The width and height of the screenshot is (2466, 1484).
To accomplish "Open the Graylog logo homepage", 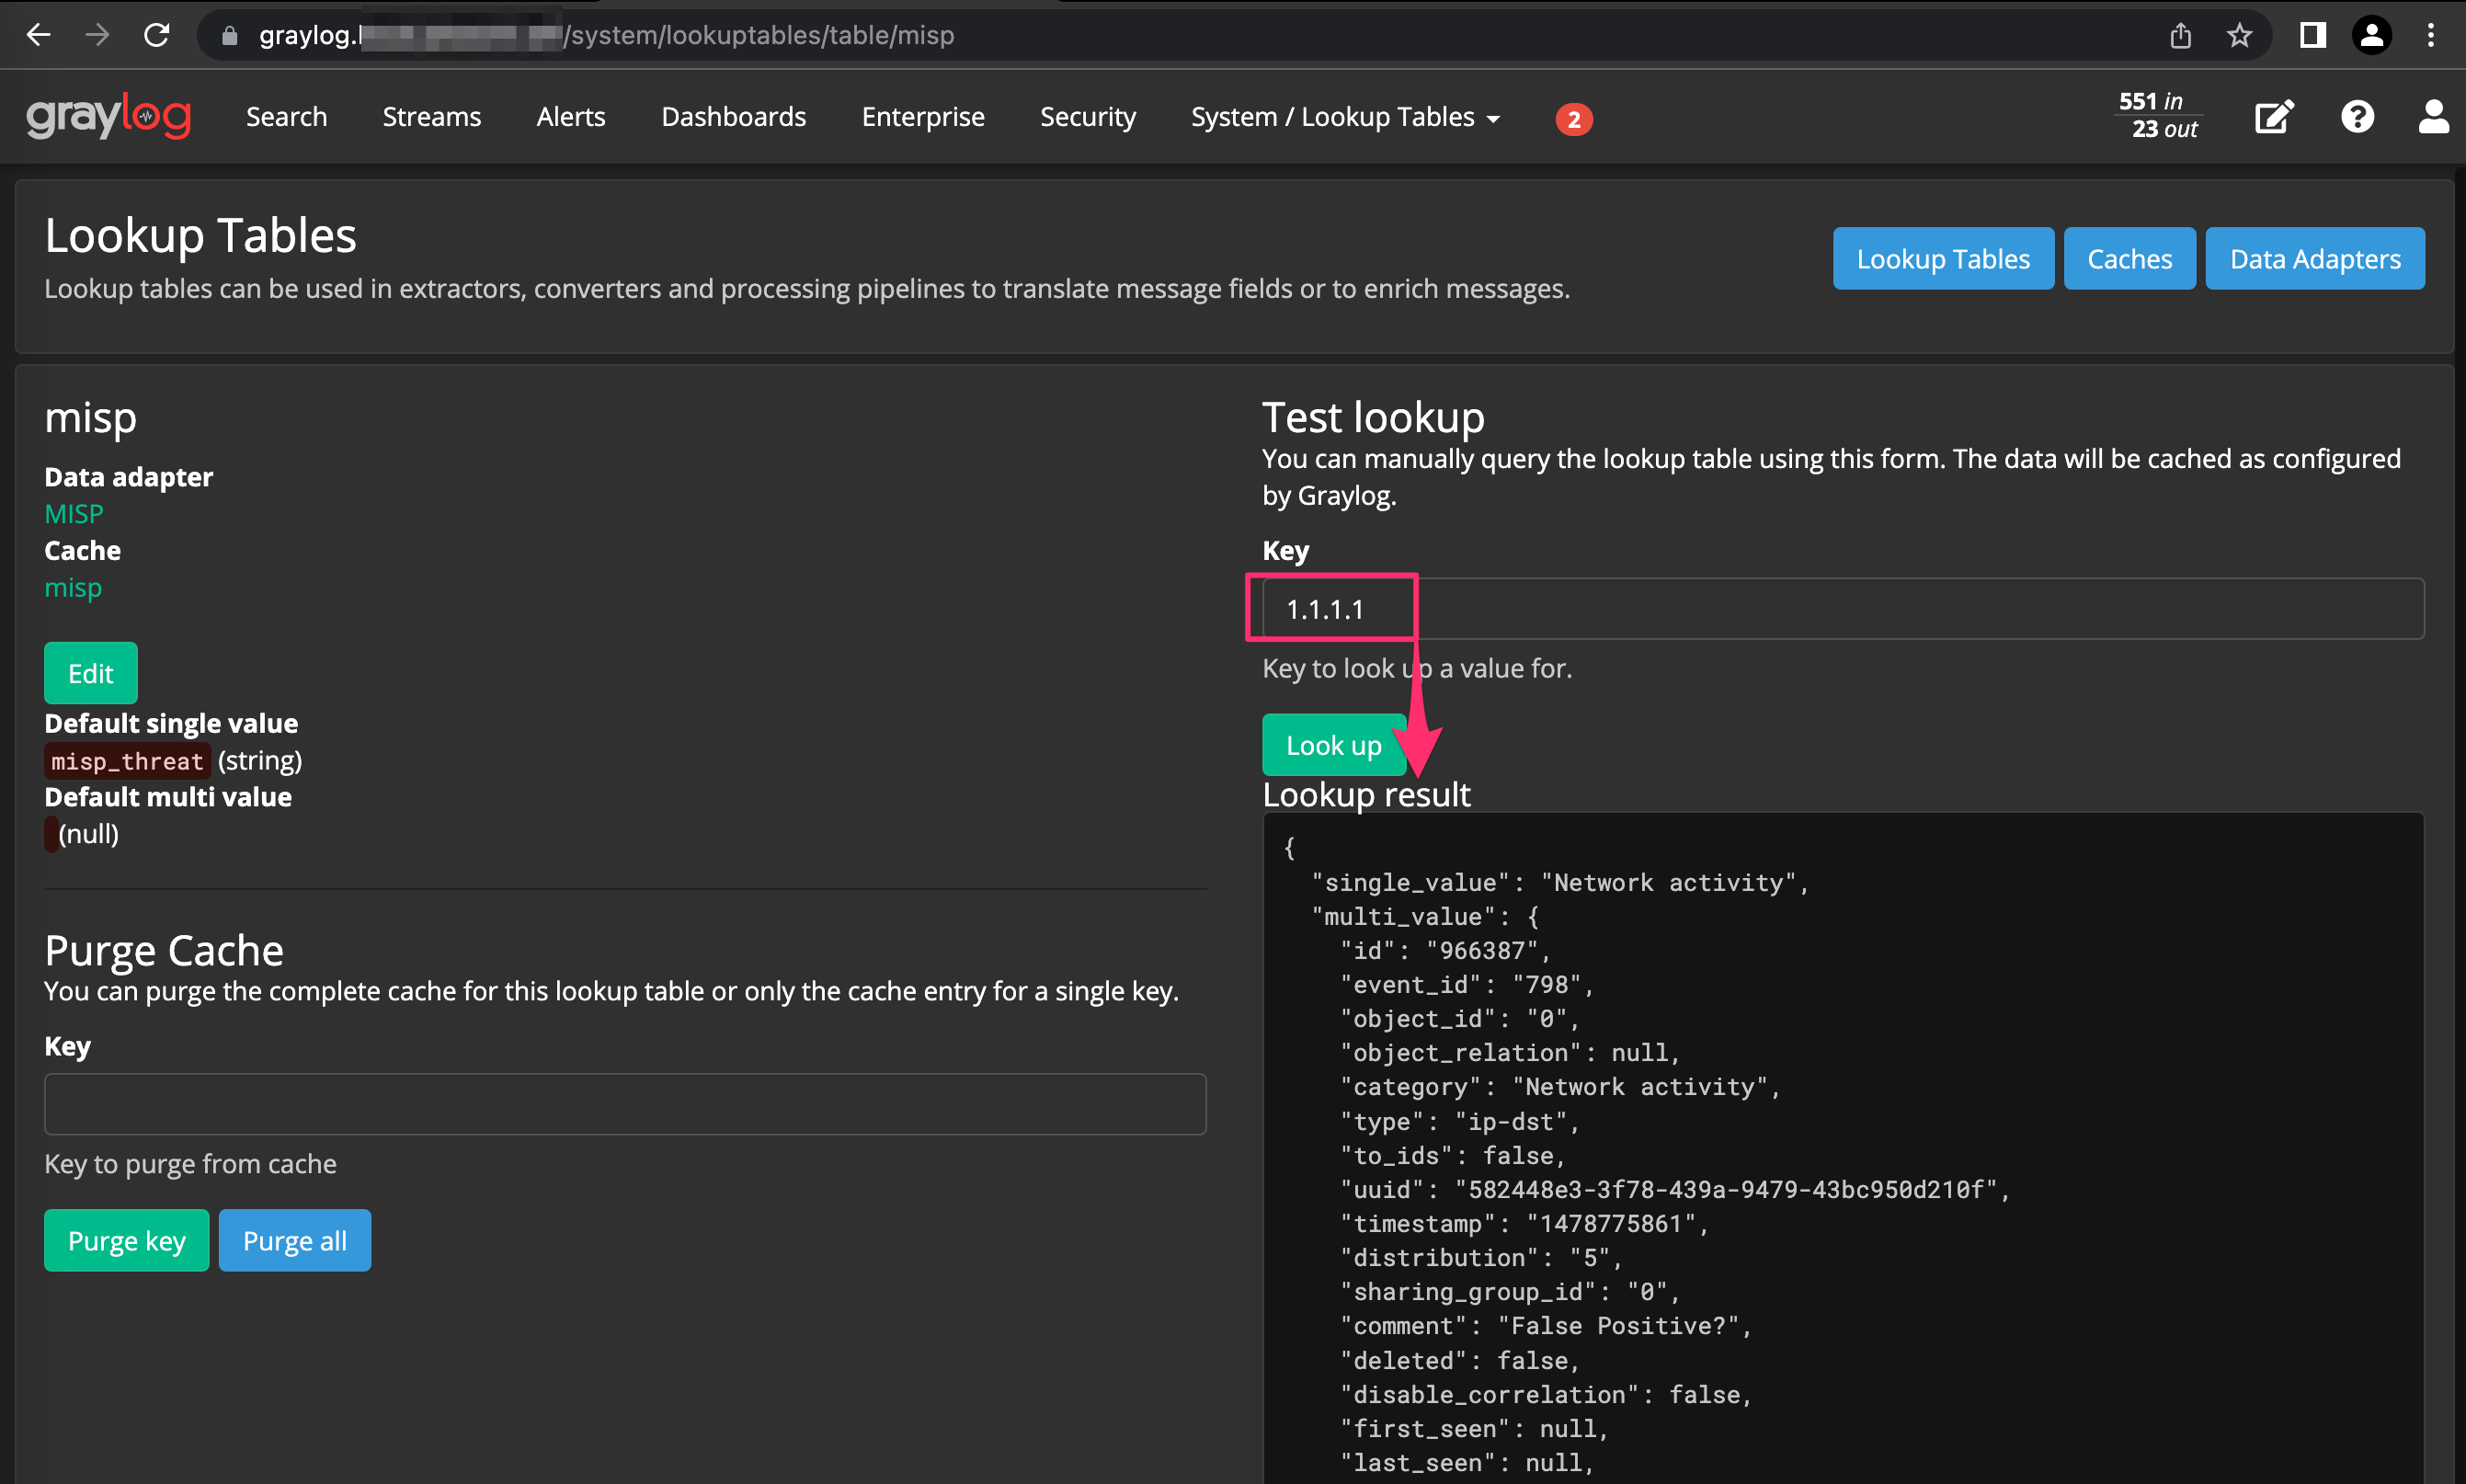I will coord(109,116).
